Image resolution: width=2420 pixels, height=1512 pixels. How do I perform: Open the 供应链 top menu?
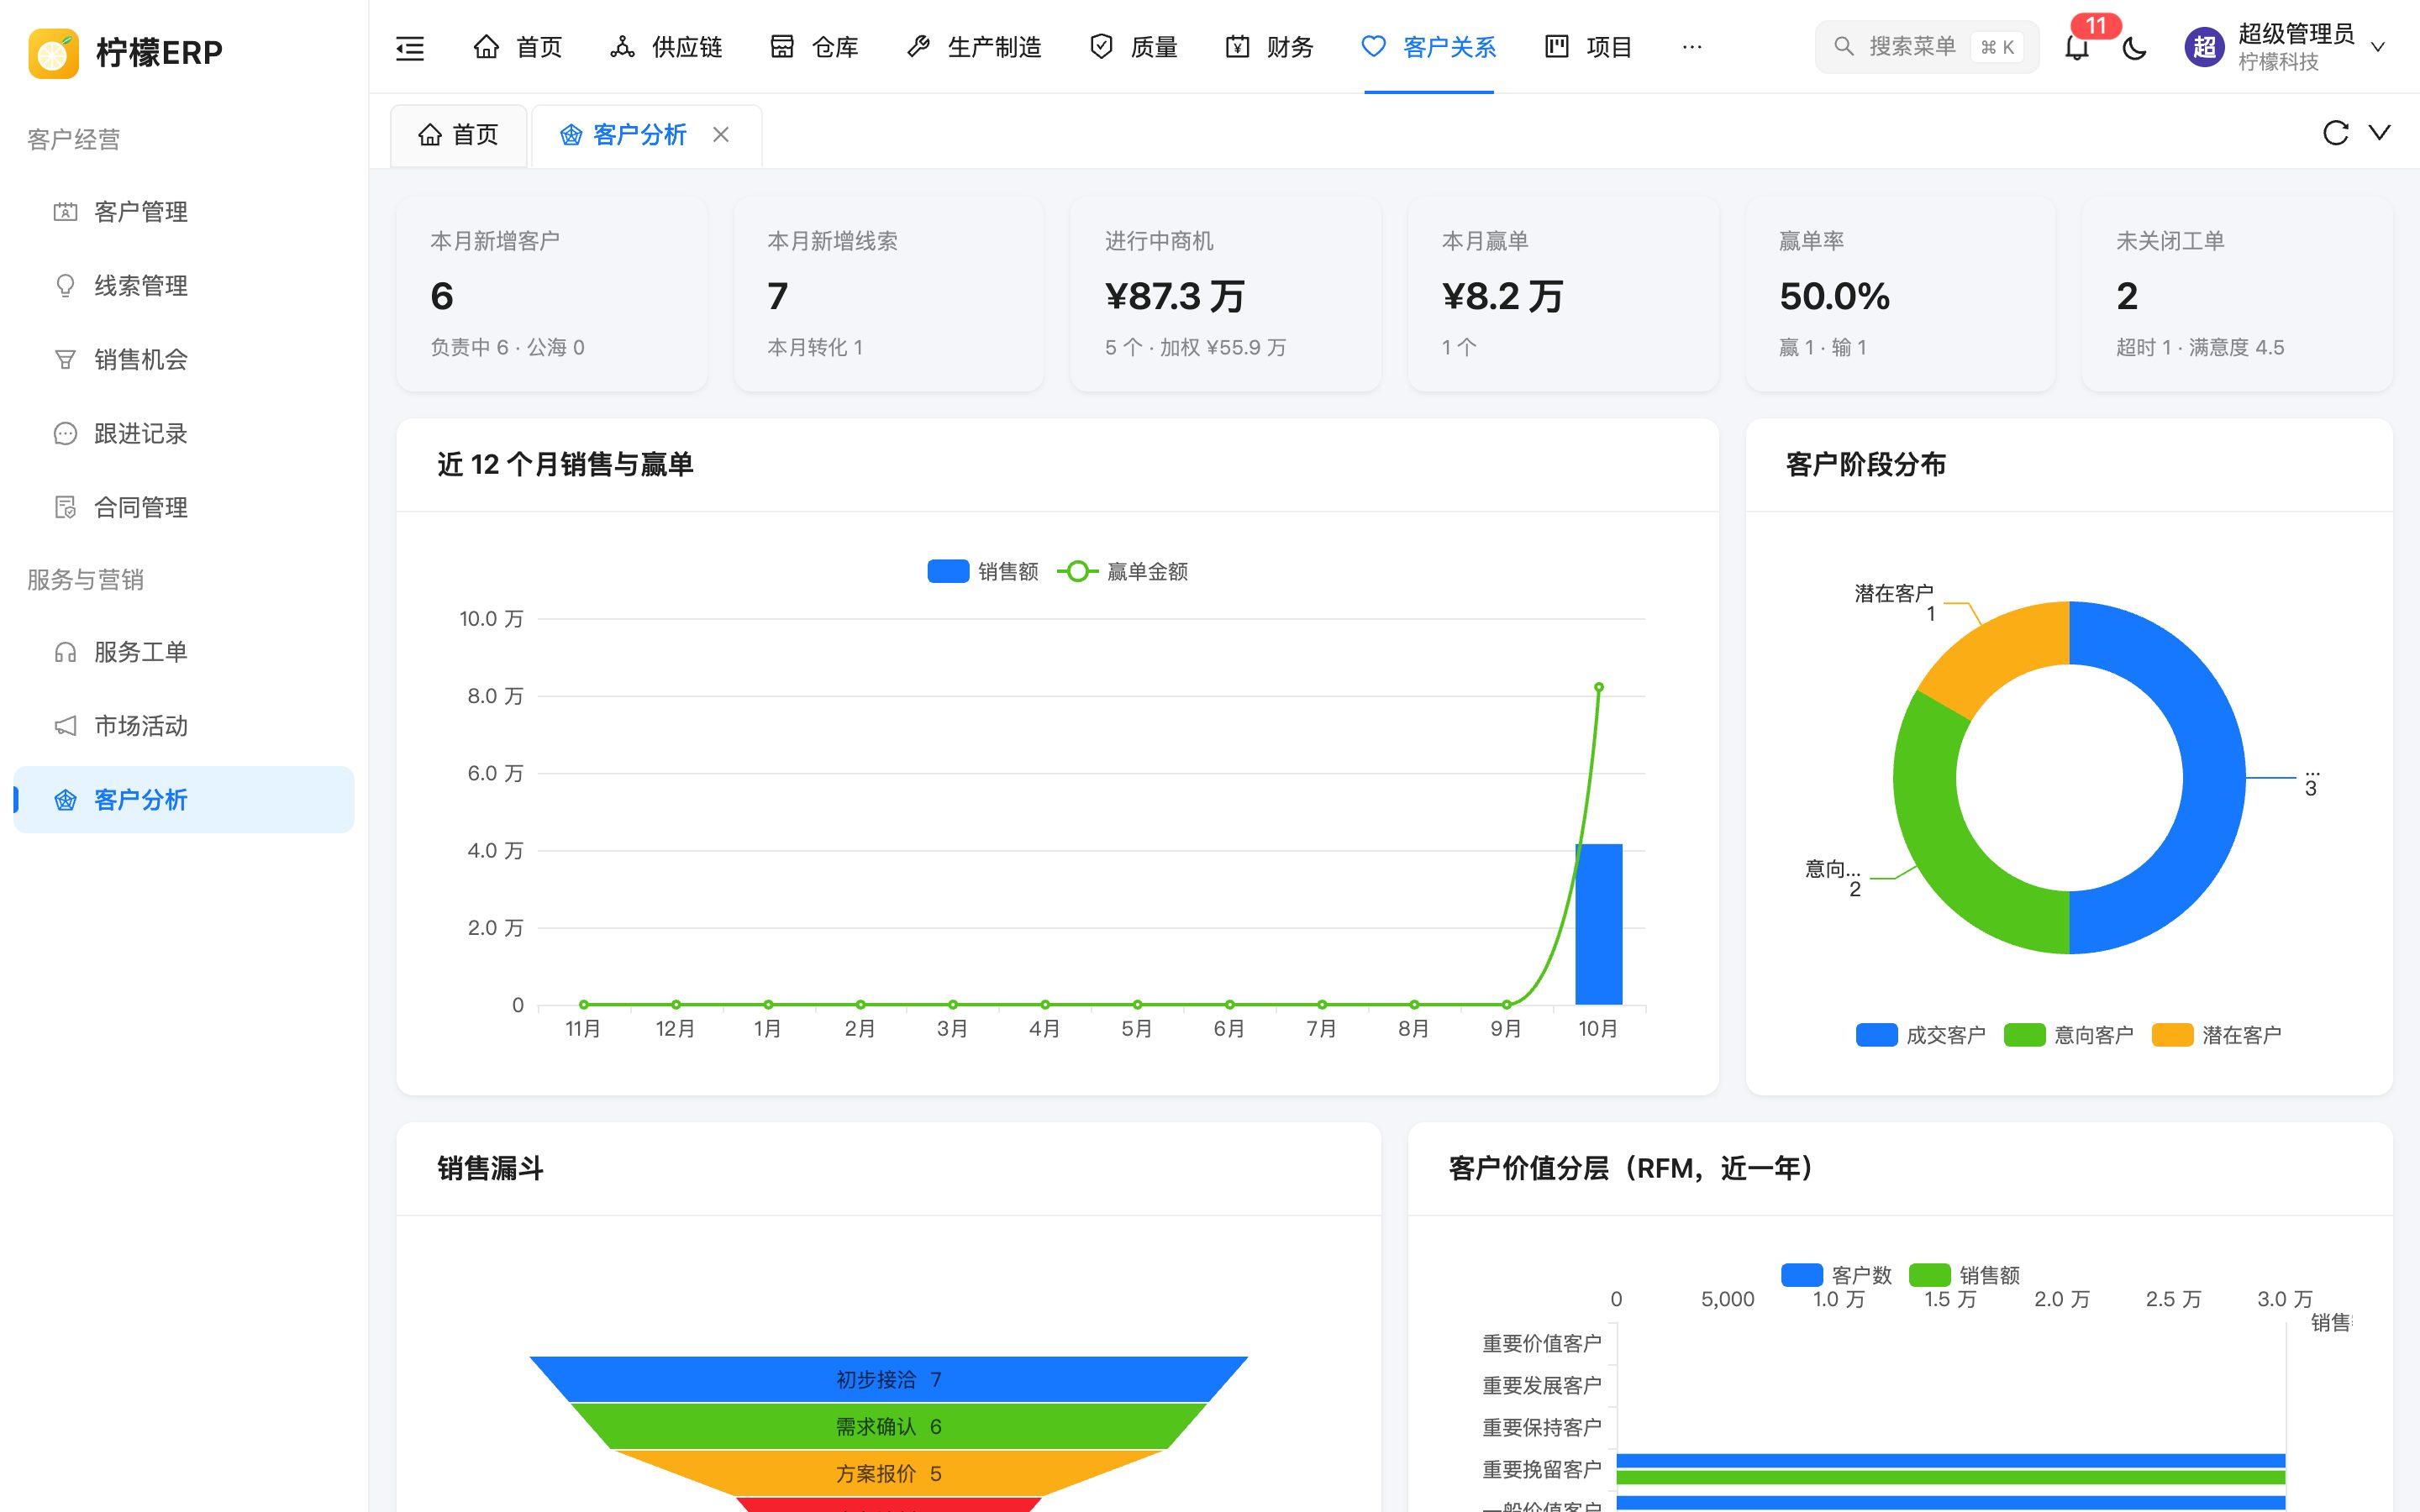(x=666, y=47)
